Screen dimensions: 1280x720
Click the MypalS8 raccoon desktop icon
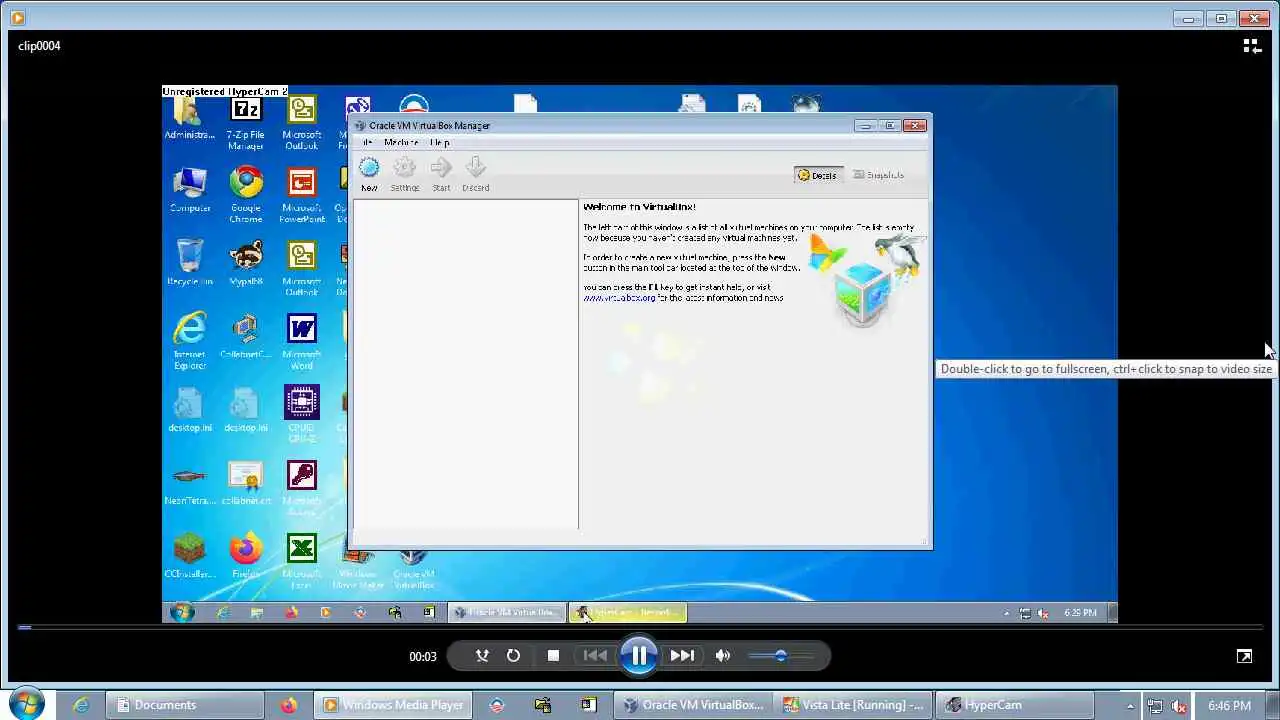pyautogui.click(x=246, y=263)
